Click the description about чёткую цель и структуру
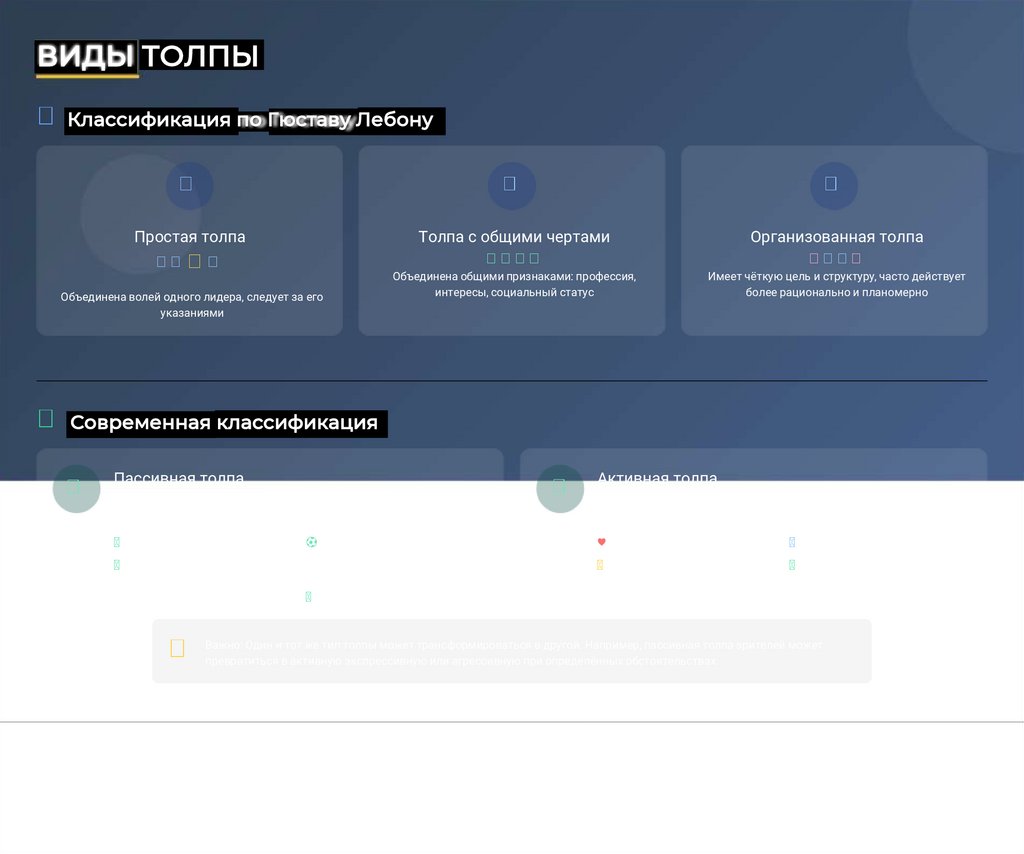 click(837, 285)
